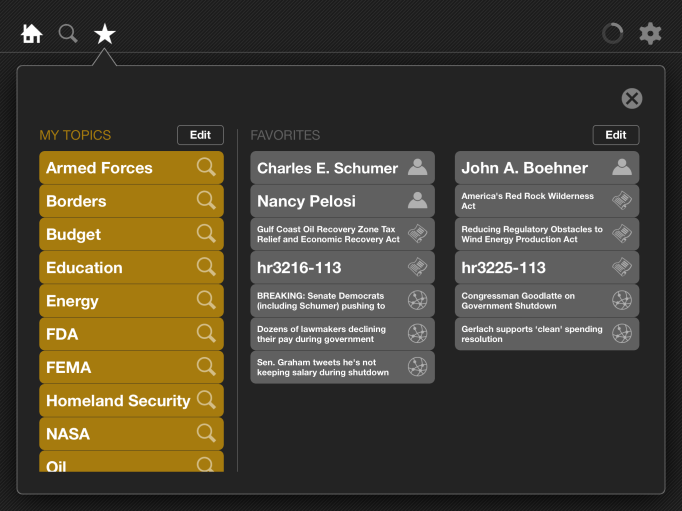Search the Armed Forces topic magnifier
The height and width of the screenshot is (511, 682).
(x=206, y=167)
